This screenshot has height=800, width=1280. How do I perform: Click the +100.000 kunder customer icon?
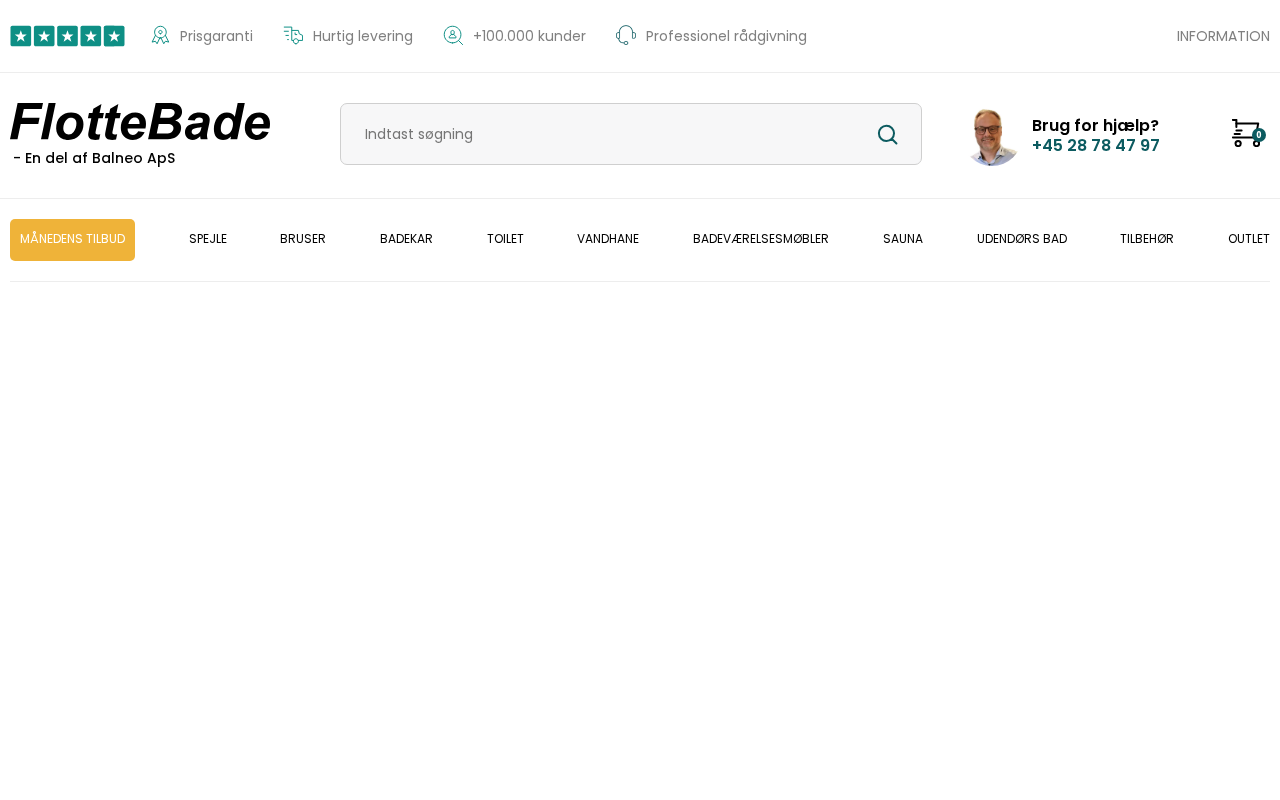click(x=453, y=36)
